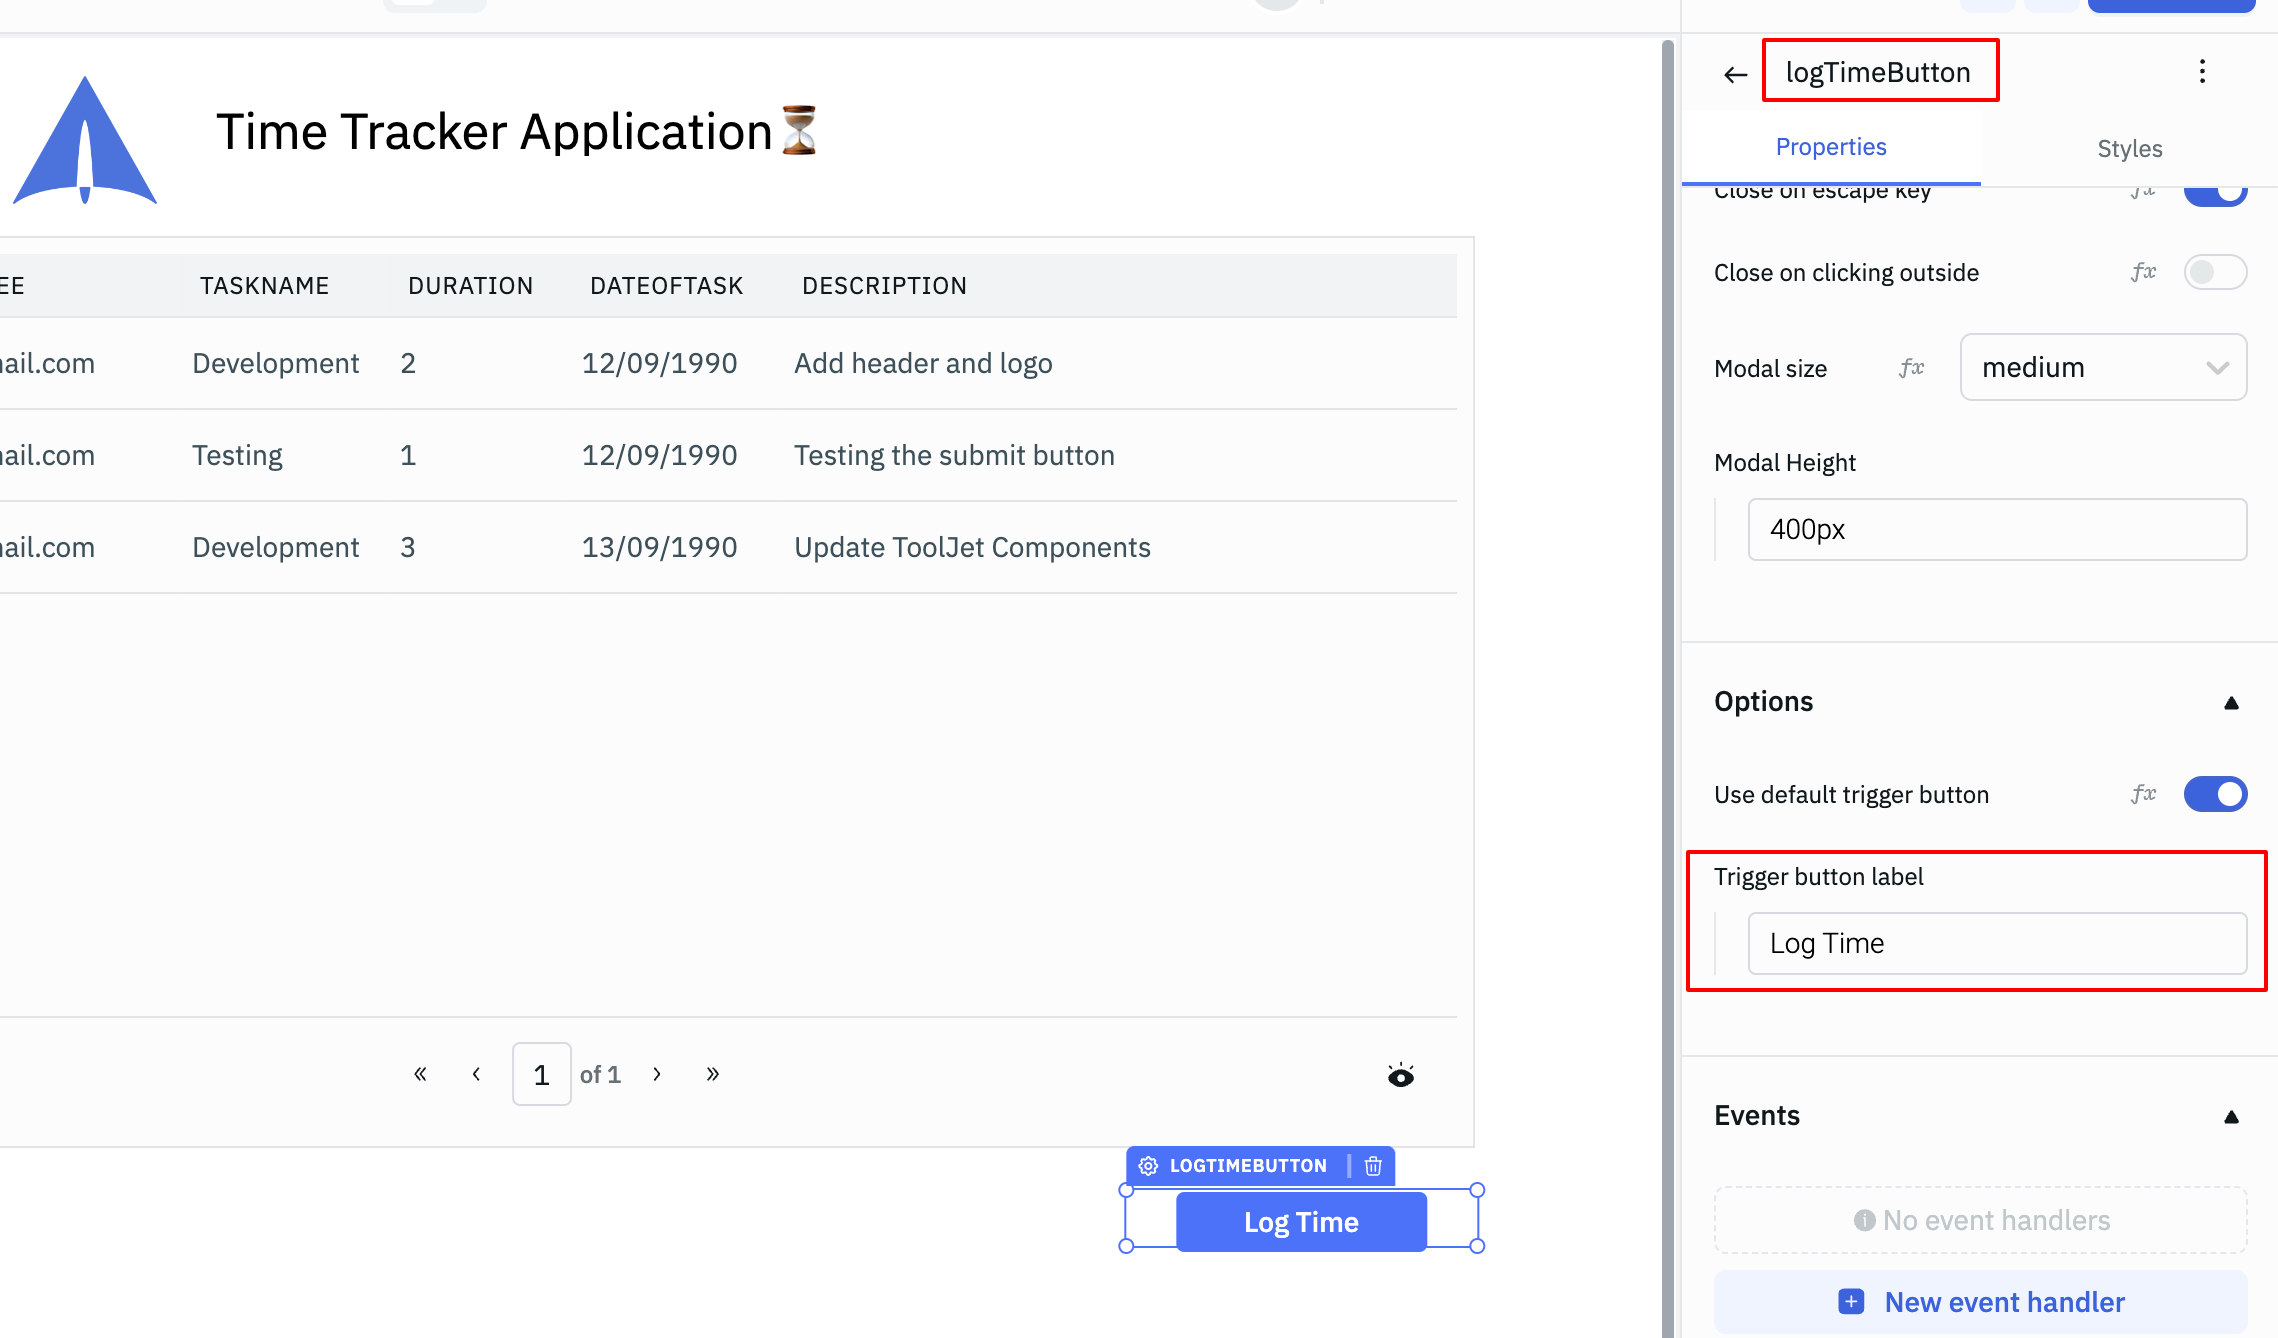Disable Use default trigger button toggle

2215,795
